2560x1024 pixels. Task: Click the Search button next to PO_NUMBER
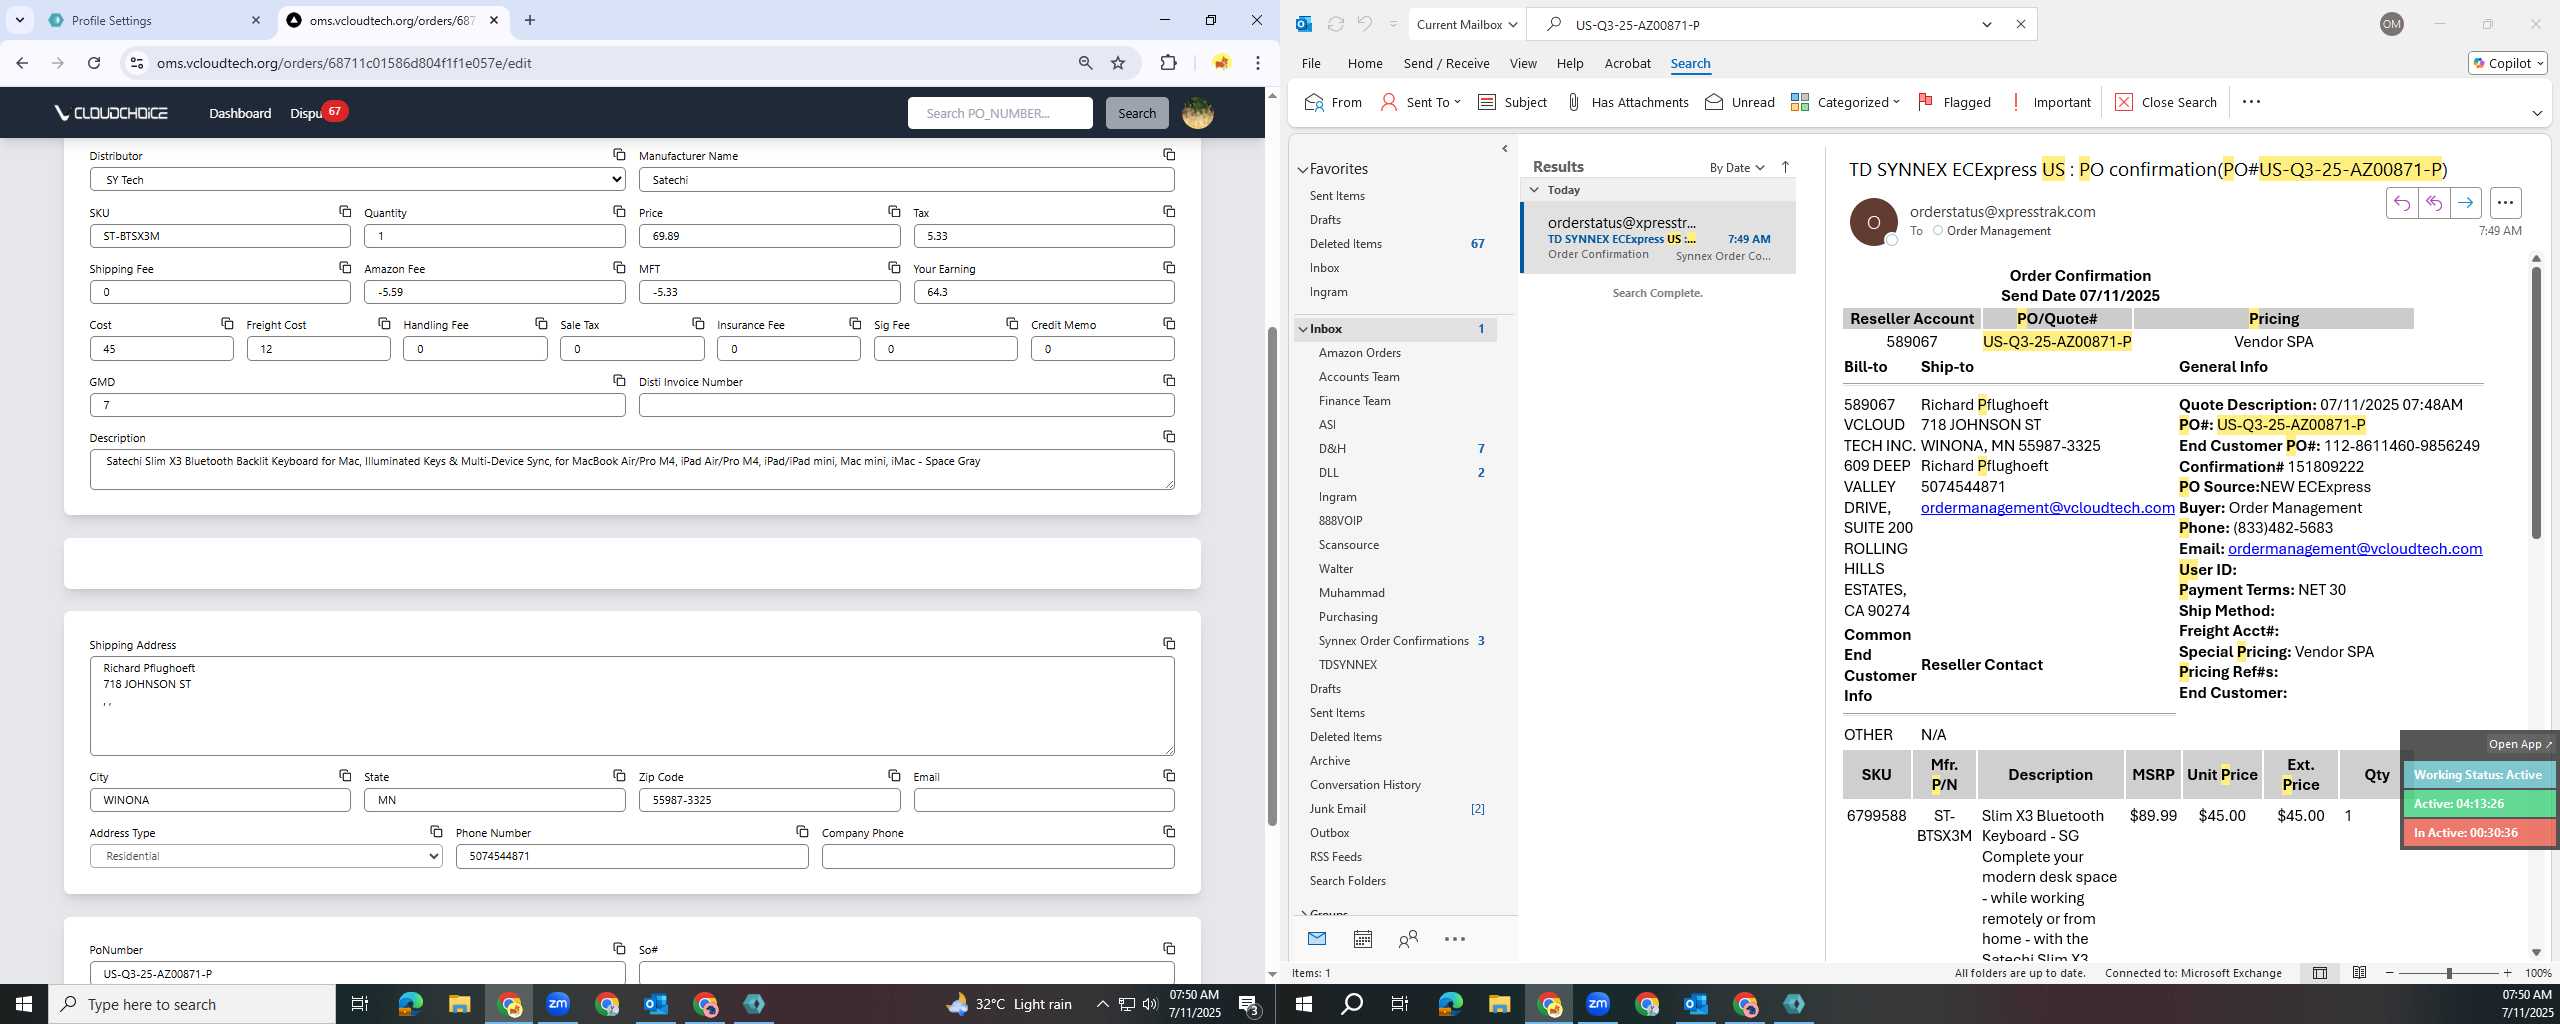point(1136,113)
